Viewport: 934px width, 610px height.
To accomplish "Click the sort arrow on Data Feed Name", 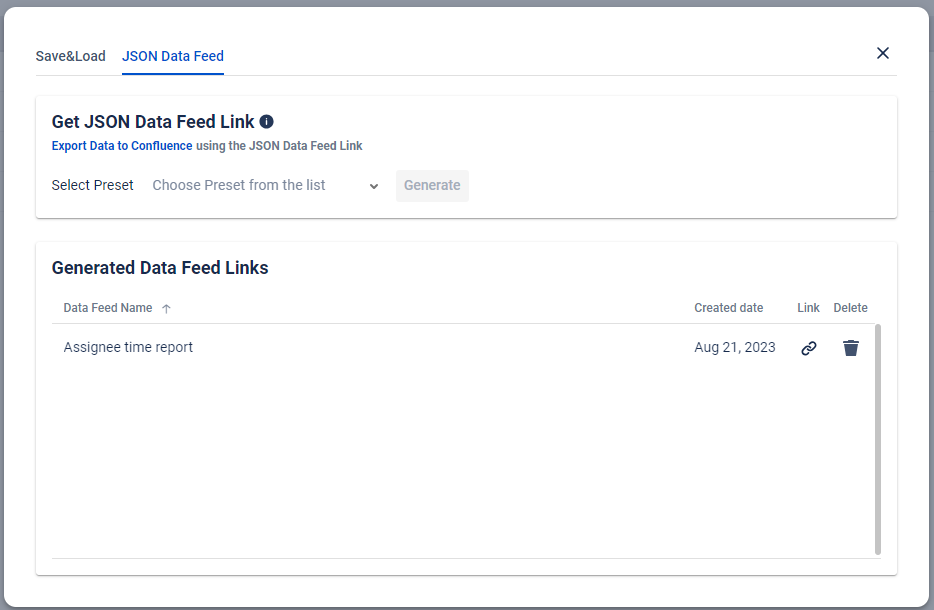I will click(166, 308).
